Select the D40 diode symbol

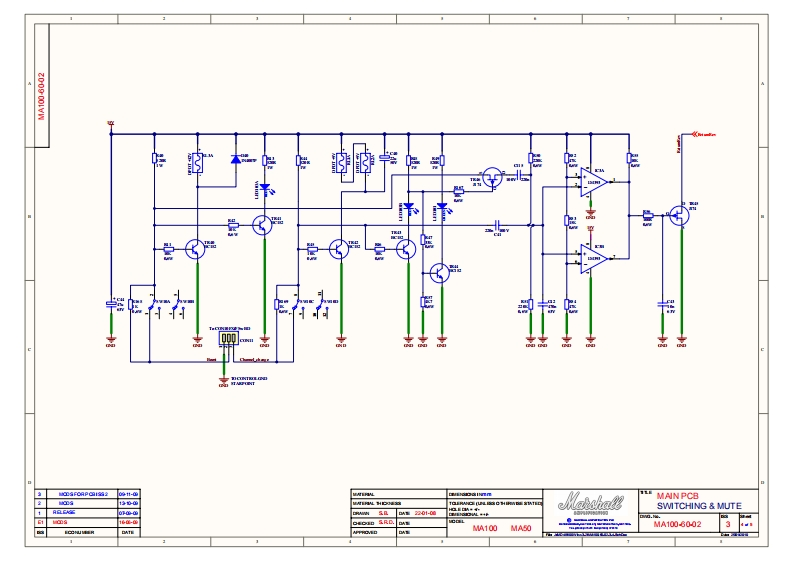point(237,158)
